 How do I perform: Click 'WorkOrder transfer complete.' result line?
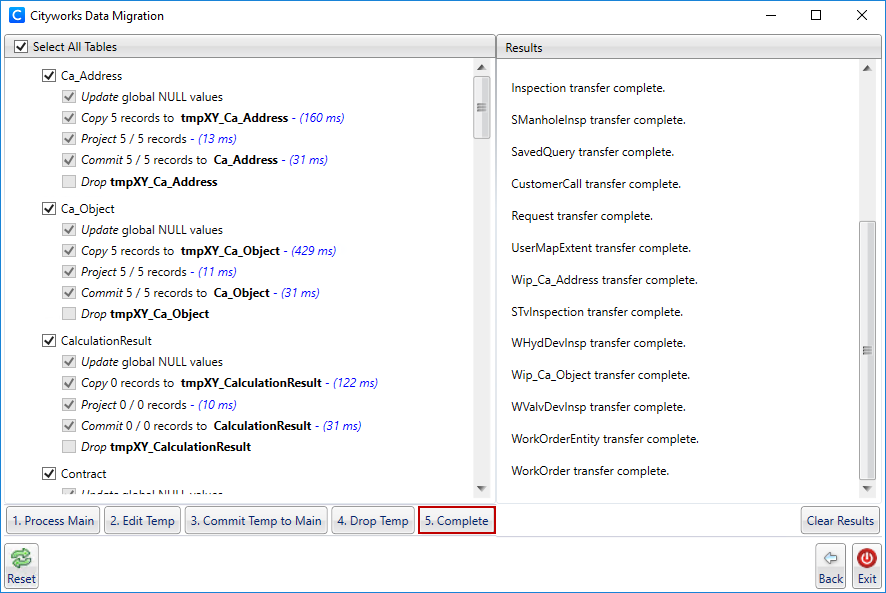[x=590, y=471]
